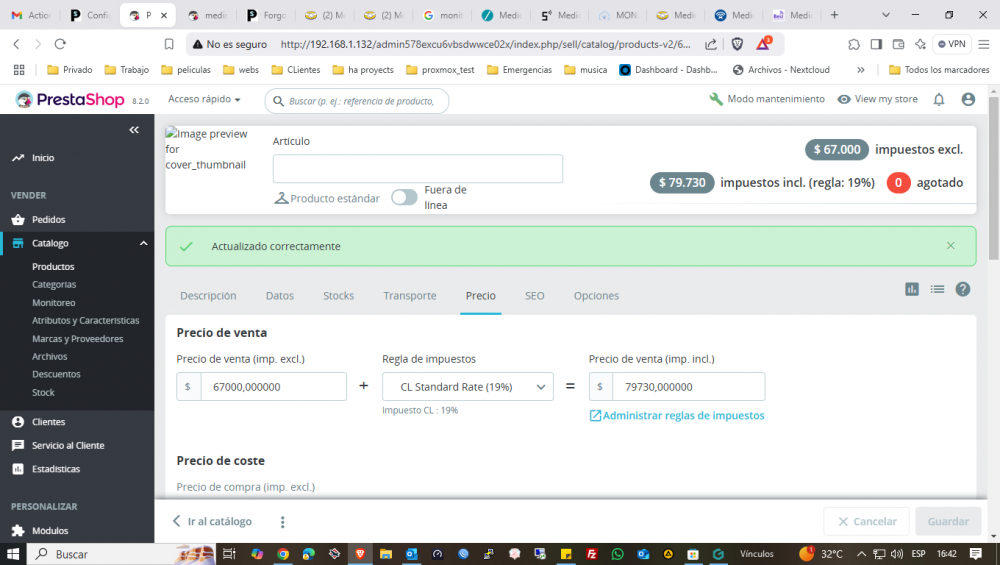The image size is (1000, 565).
Task: Open Clientes in the sidebar
Action: (48, 422)
